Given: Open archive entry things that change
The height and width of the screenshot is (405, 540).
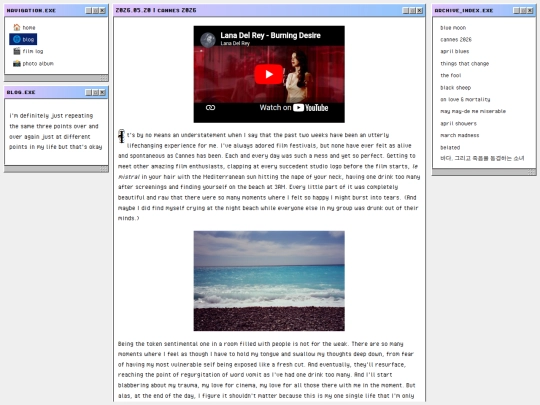Looking at the screenshot, I should pyautogui.click(x=465, y=63).
